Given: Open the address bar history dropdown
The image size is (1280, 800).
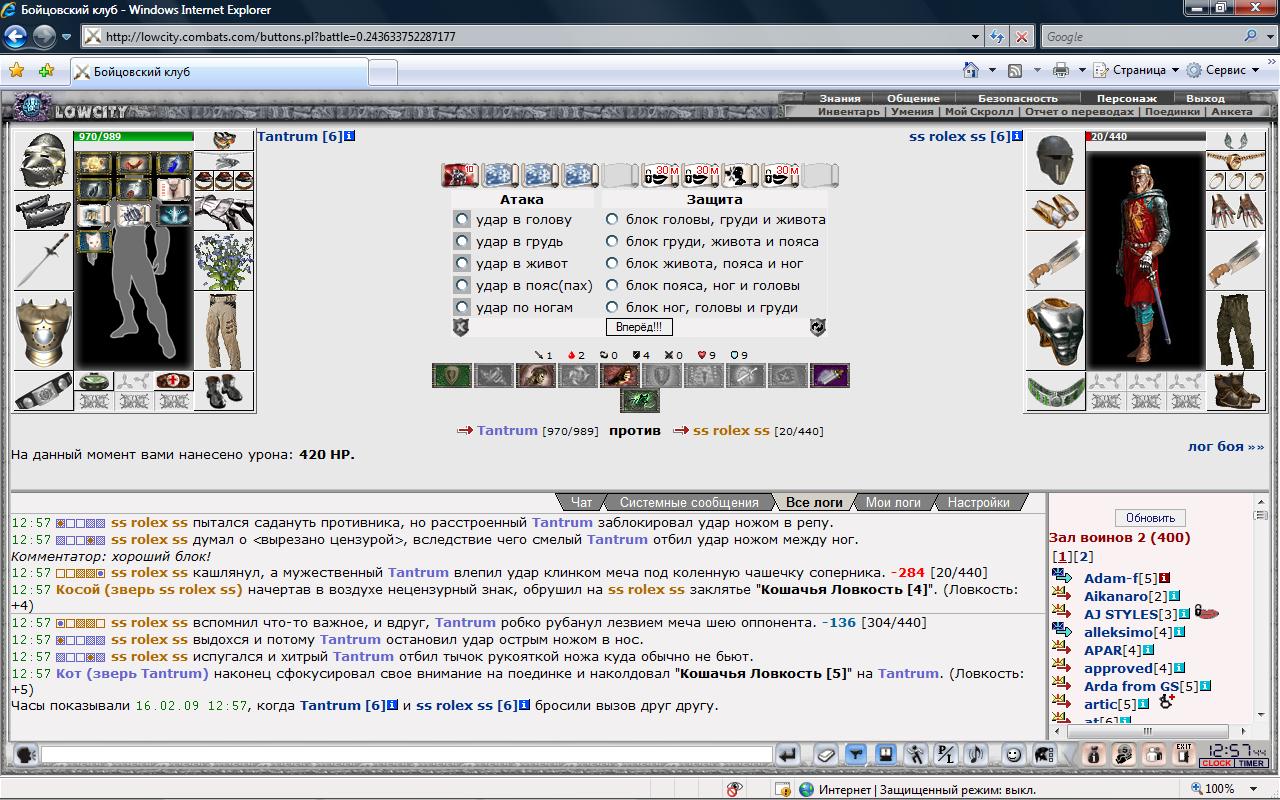Looking at the screenshot, I should (976, 36).
